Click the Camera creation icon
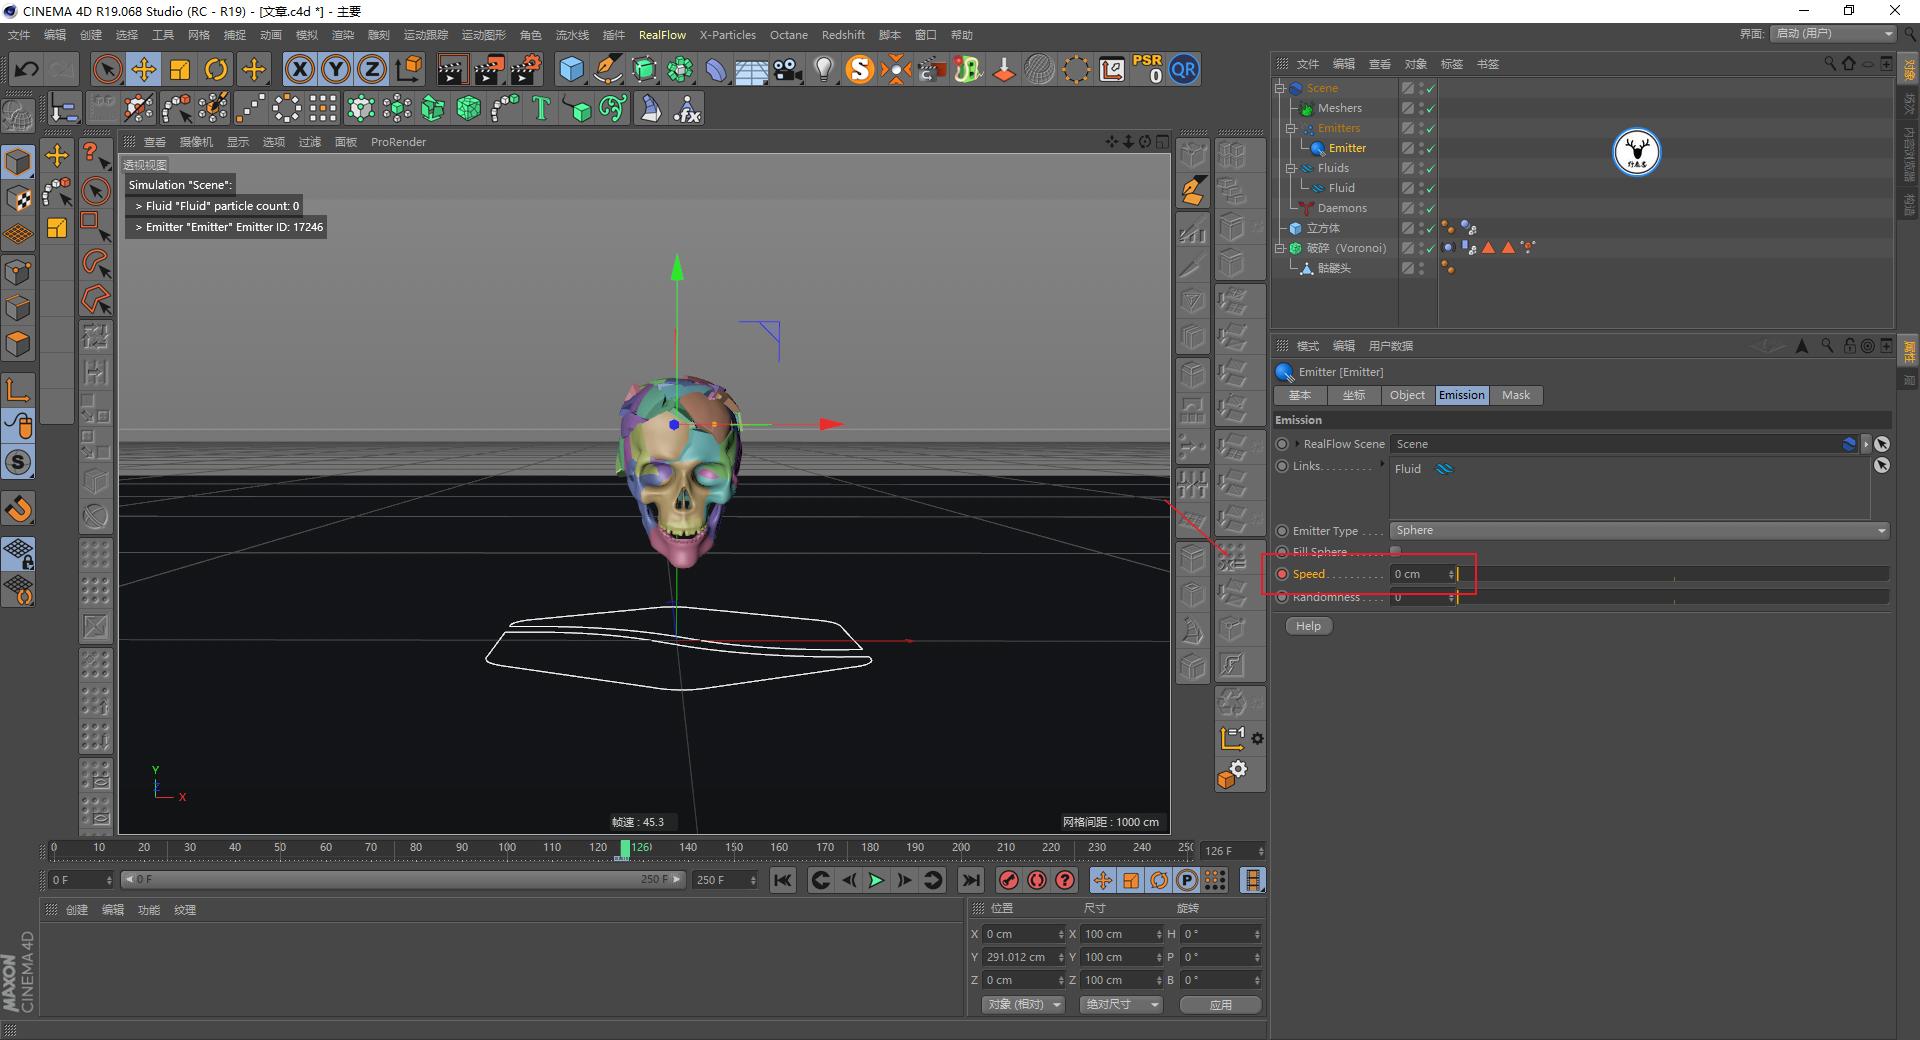This screenshot has height=1040, width=1920. (x=787, y=70)
